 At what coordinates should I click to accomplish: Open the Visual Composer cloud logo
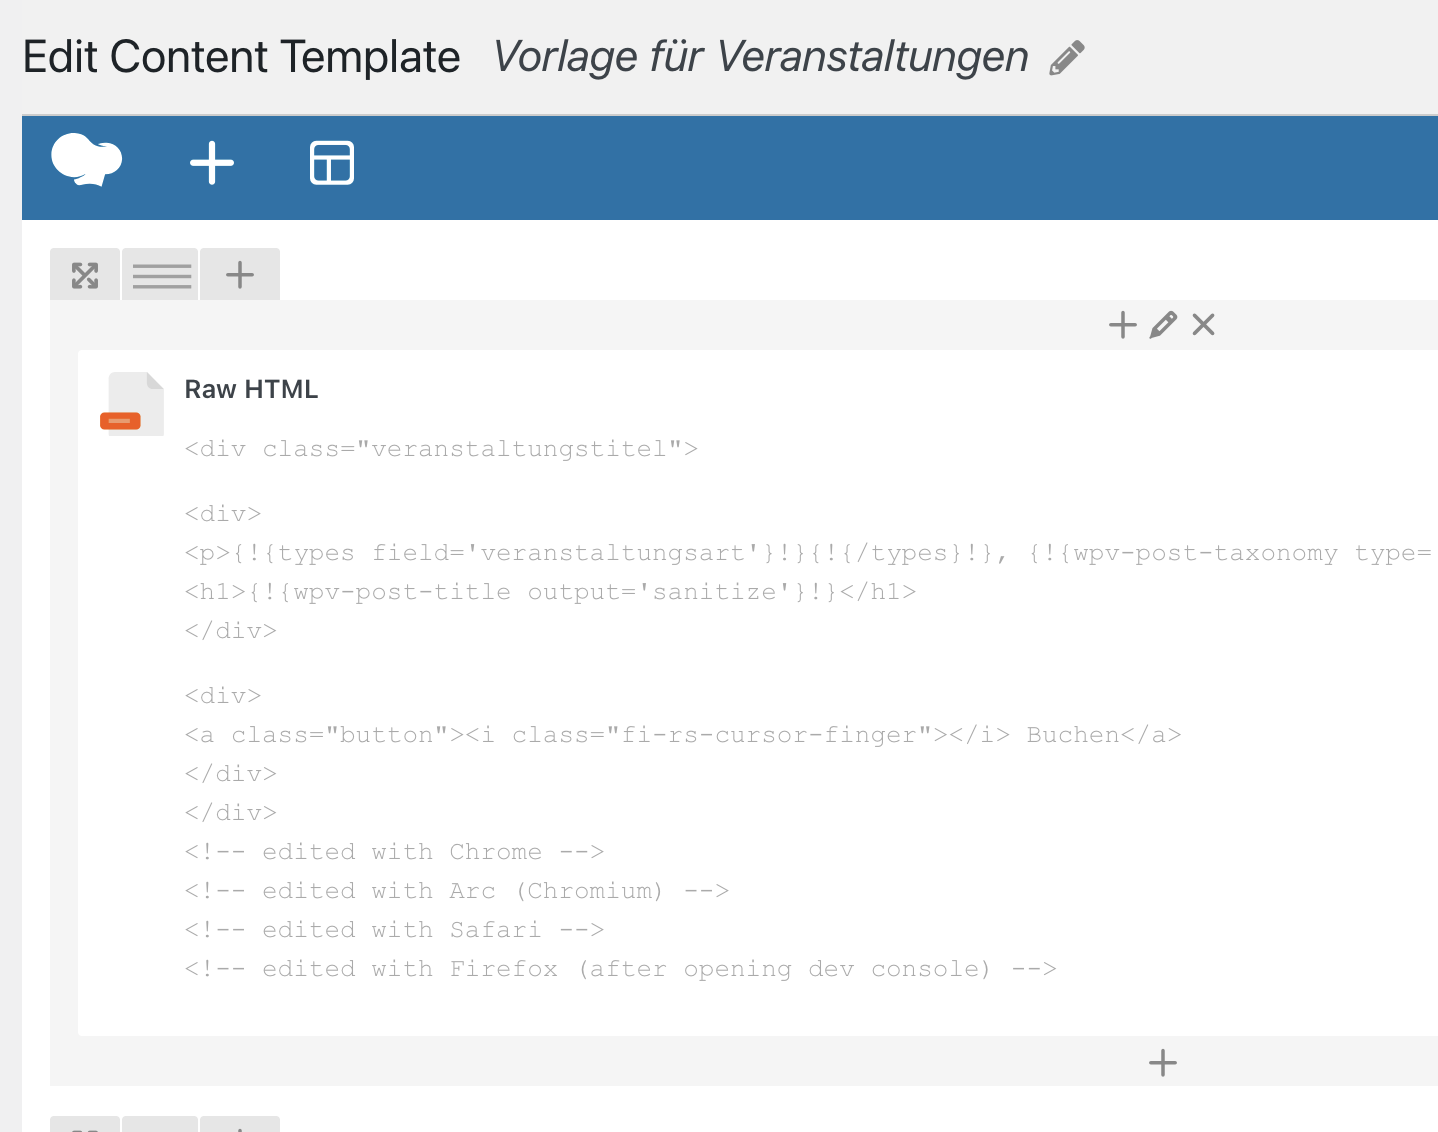click(87, 160)
